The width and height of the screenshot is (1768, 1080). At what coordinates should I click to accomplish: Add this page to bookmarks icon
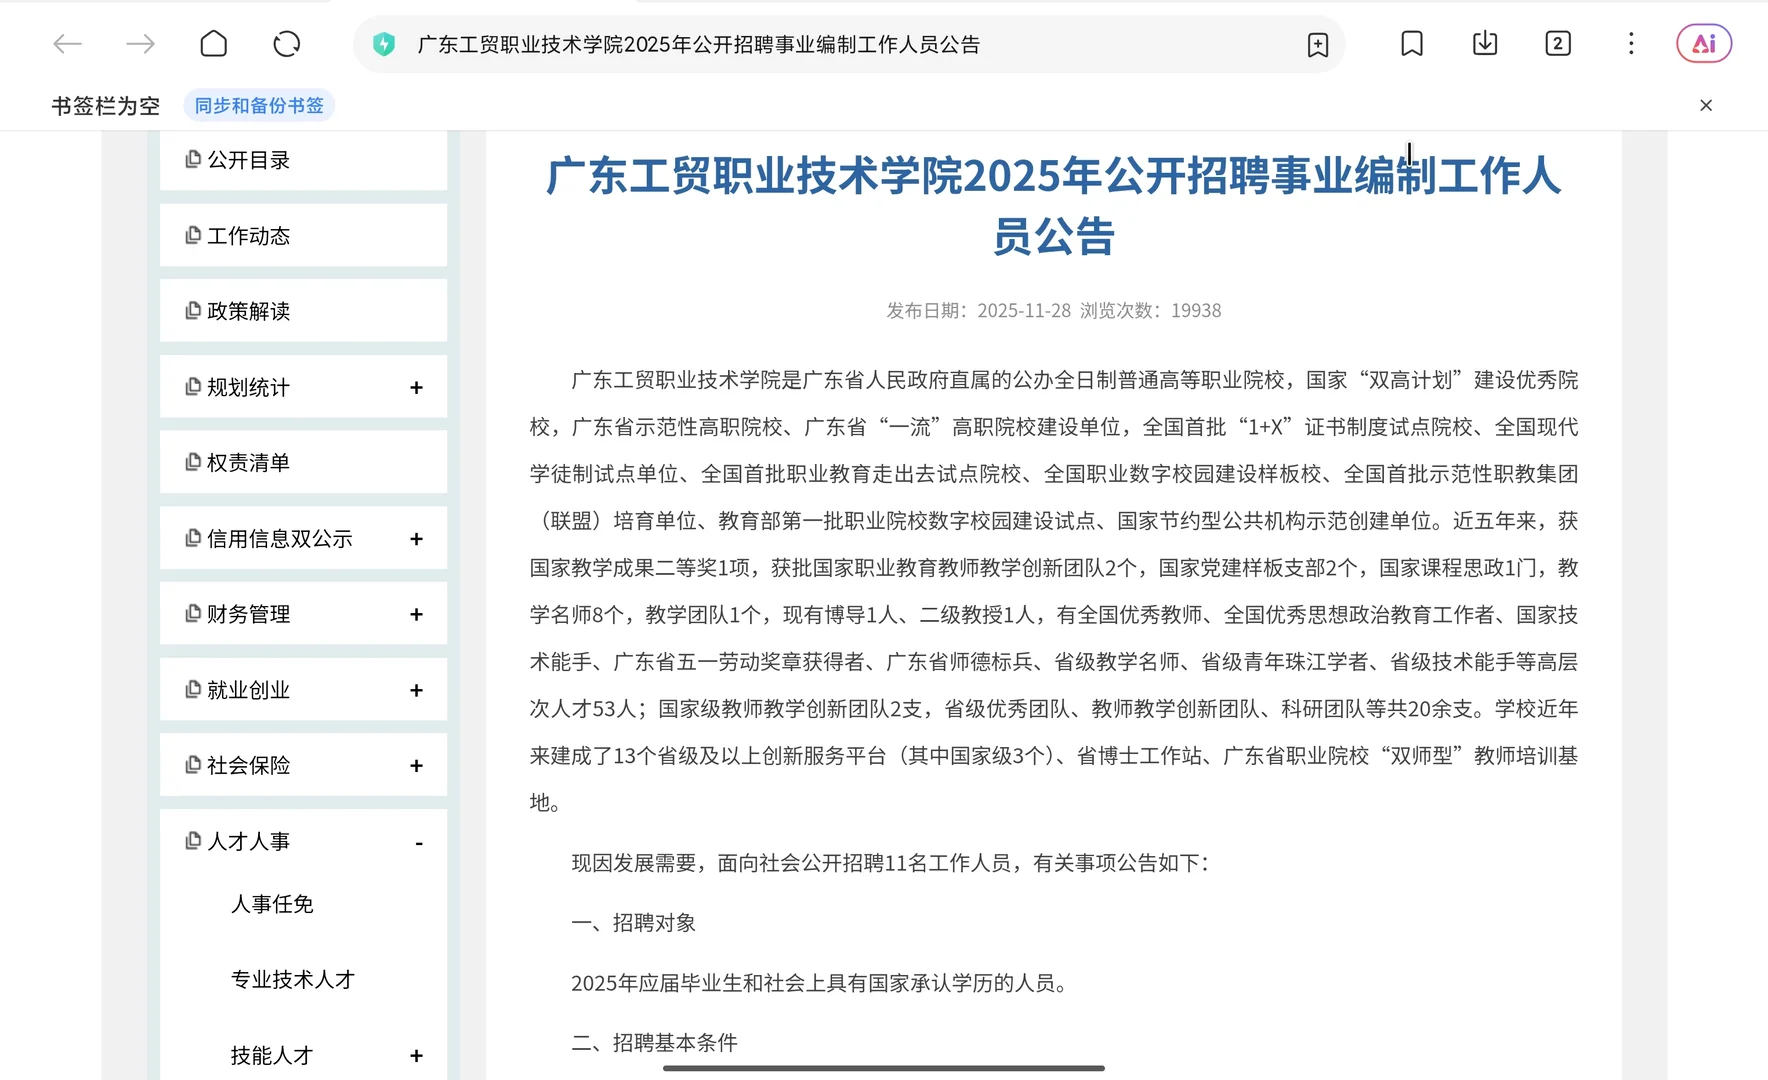click(1317, 44)
